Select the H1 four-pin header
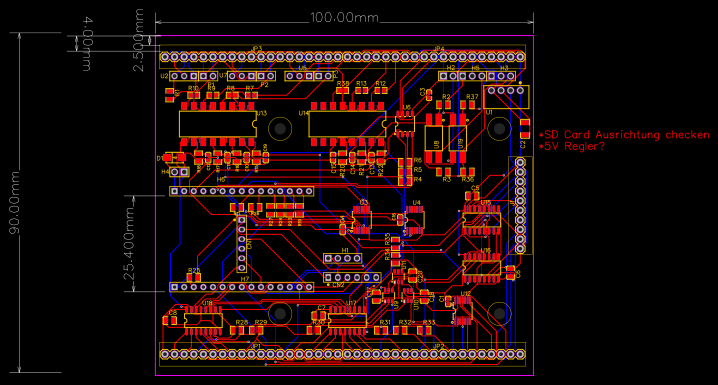This screenshot has height=385, width=718. click(343, 259)
